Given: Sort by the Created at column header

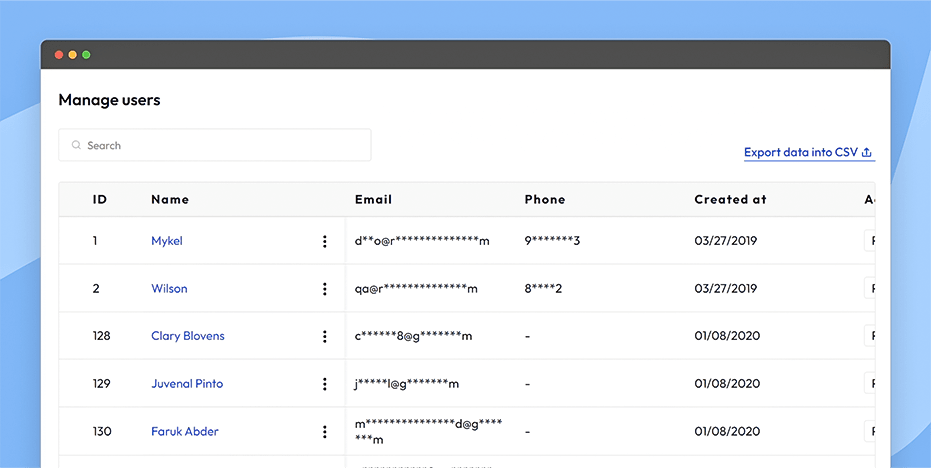Looking at the screenshot, I should pyautogui.click(x=730, y=200).
